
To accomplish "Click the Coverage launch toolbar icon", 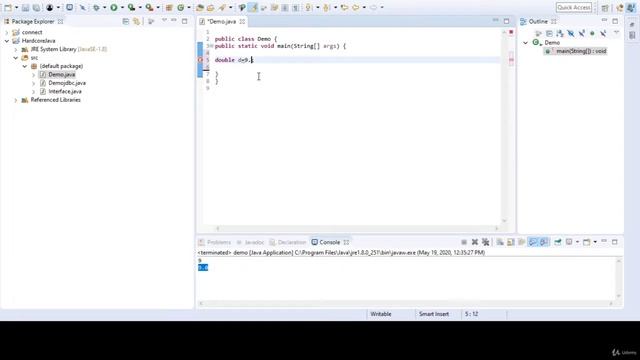I will 131,7.
